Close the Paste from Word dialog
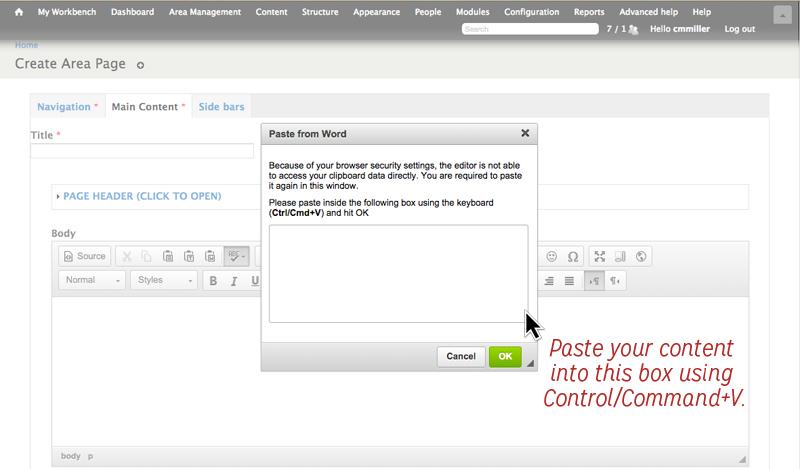Screen dimensions: 800x469 pos(525,133)
